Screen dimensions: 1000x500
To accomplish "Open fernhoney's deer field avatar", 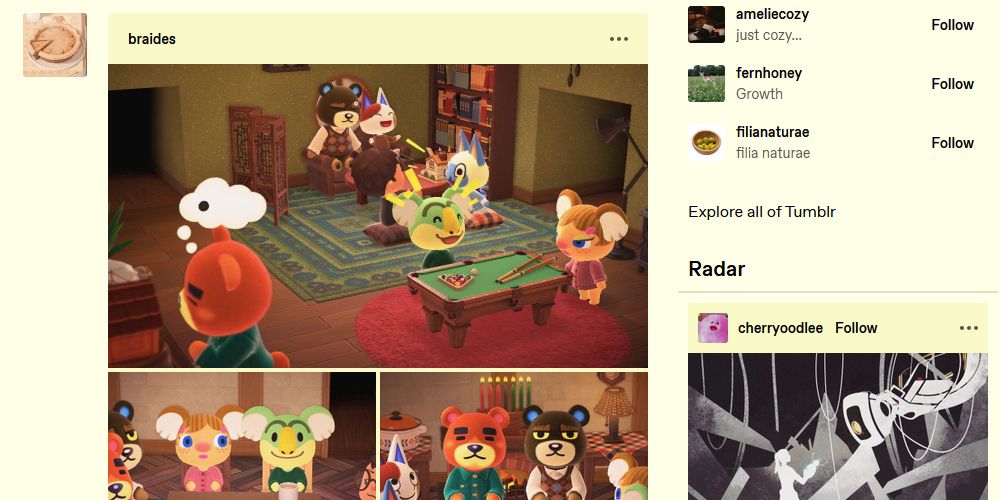I will click(706, 84).
